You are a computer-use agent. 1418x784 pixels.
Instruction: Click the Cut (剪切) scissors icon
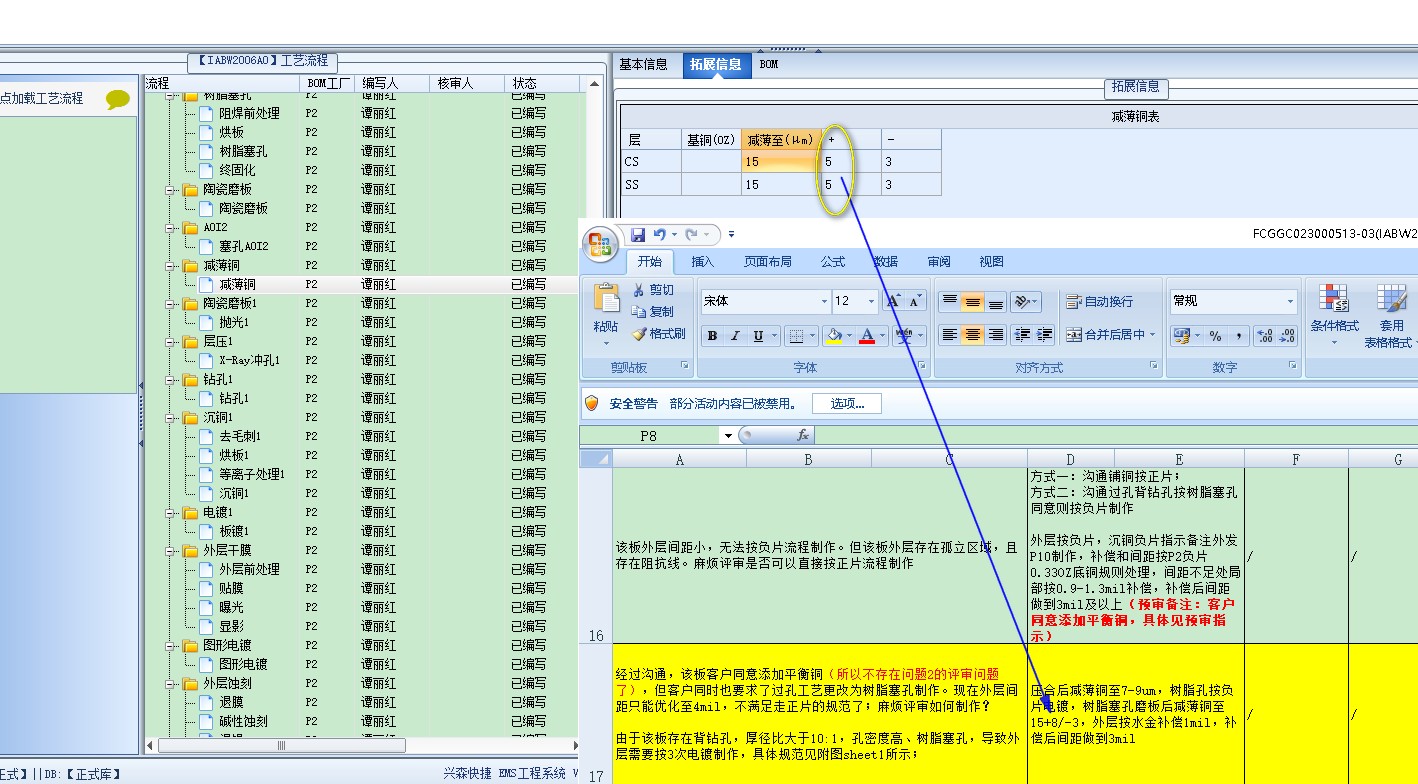pos(638,290)
